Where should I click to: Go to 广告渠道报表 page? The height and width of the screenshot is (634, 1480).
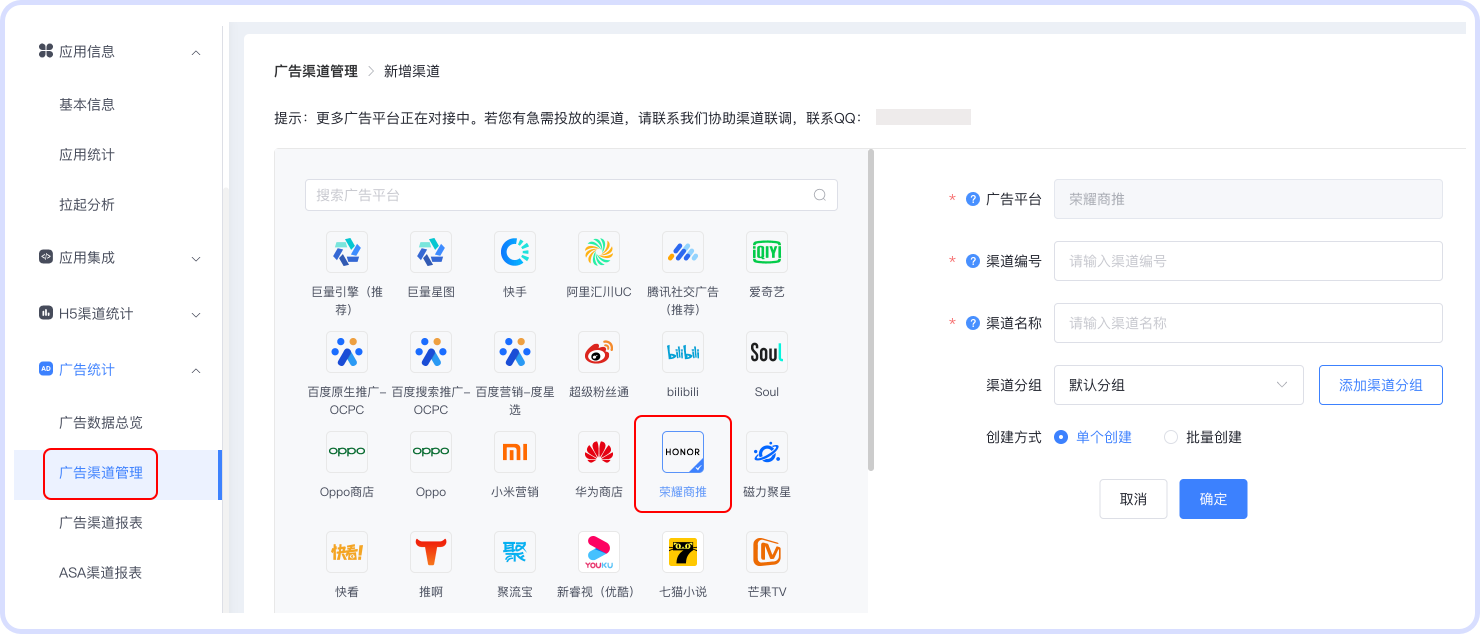click(101, 523)
